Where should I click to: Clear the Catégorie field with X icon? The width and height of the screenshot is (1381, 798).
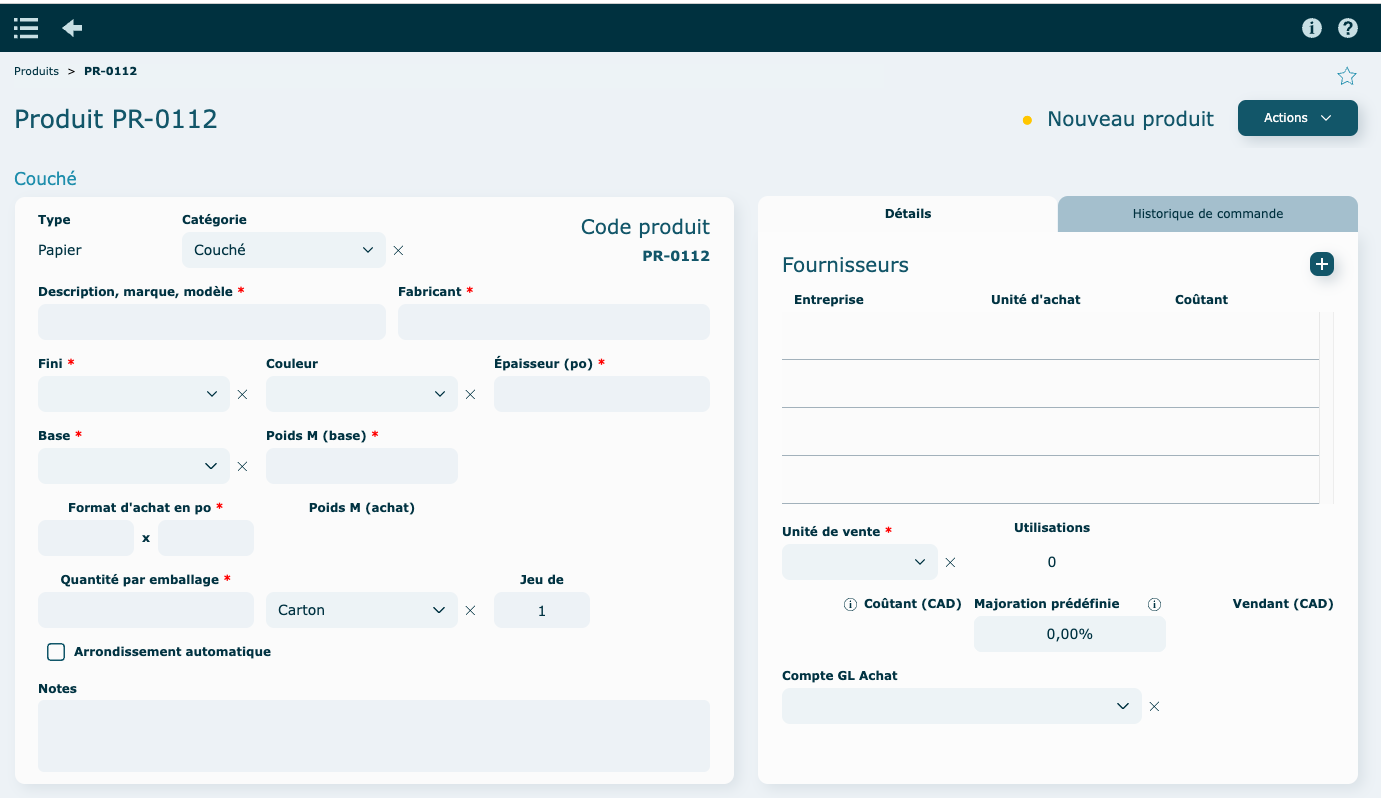coord(398,250)
